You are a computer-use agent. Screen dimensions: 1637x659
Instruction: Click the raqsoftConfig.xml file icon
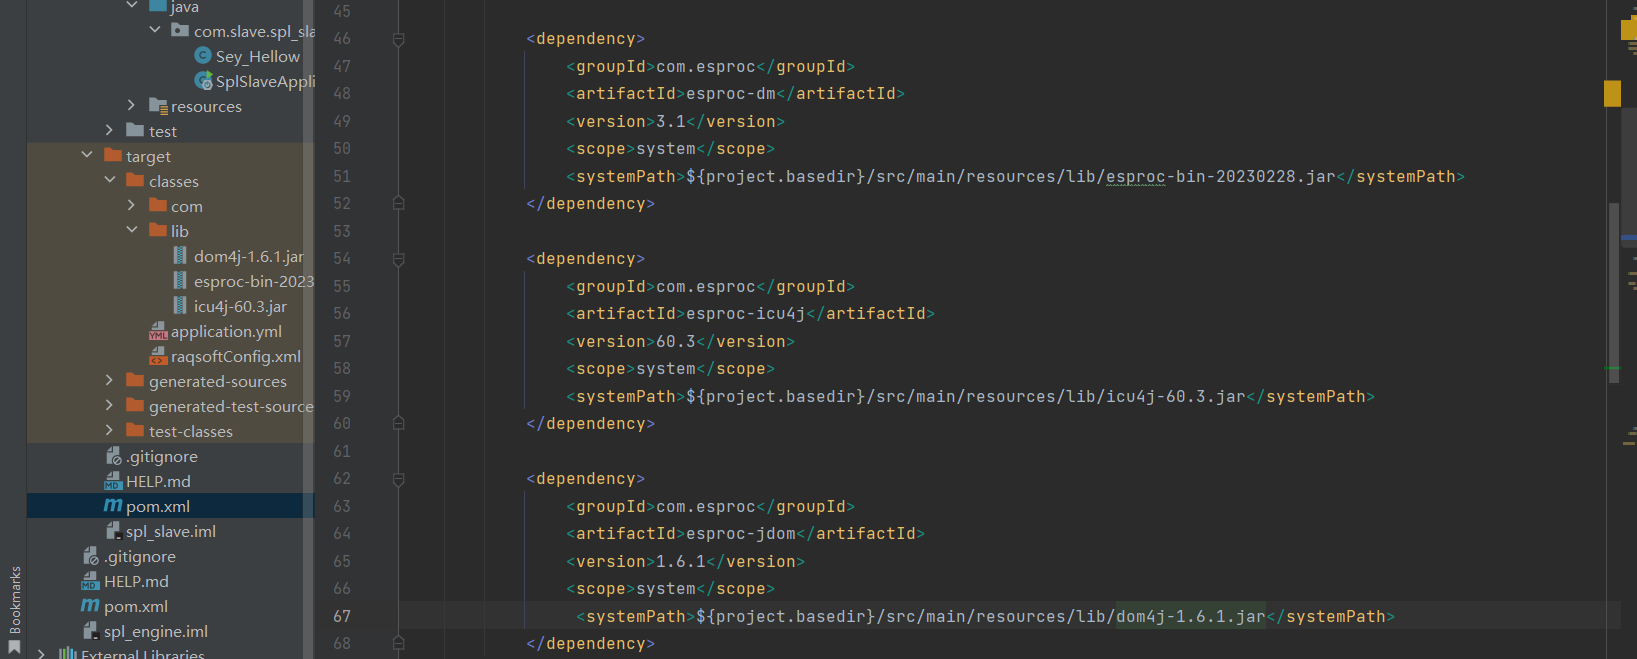pyautogui.click(x=158, y=356)
